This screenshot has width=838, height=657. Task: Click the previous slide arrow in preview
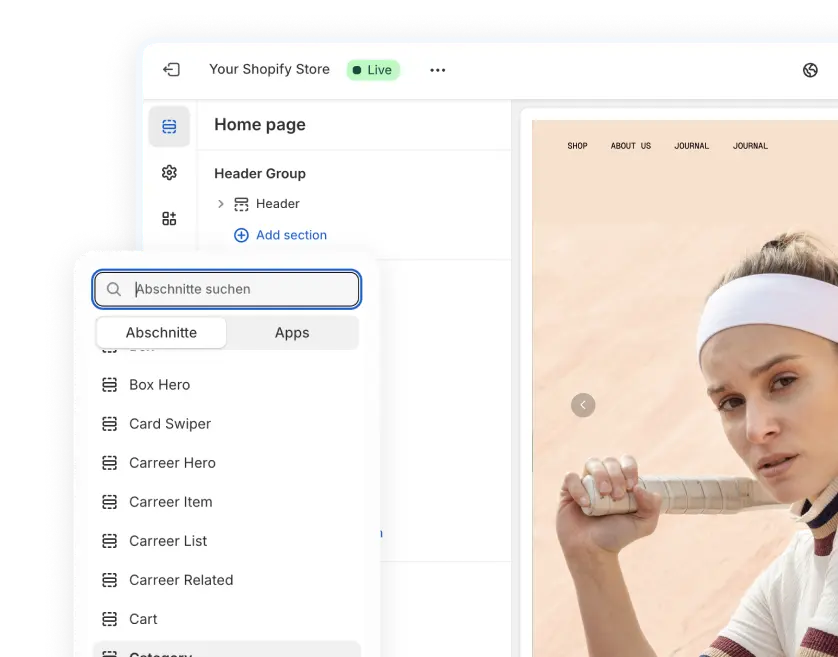[x=583, y=405]
